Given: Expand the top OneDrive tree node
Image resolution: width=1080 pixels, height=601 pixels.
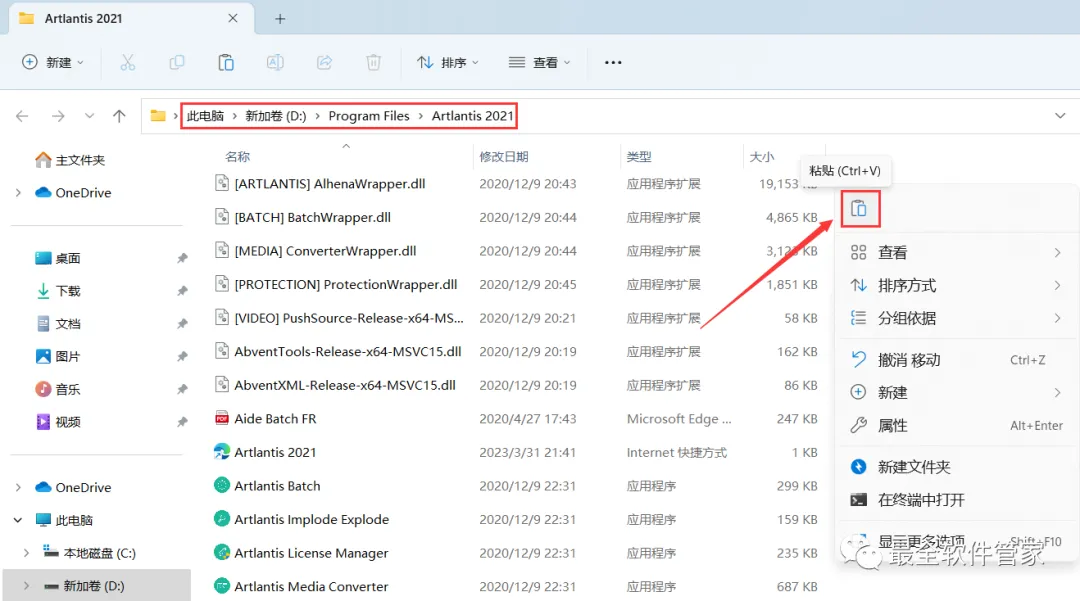Looking at the screenshot, I should click(x=18, y=193).
